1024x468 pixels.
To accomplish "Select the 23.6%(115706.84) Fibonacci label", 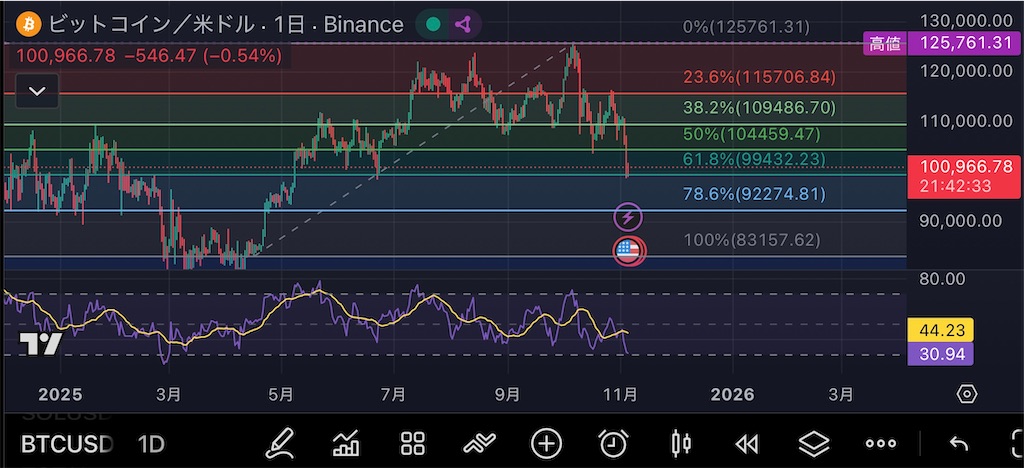I will point(760,78).
